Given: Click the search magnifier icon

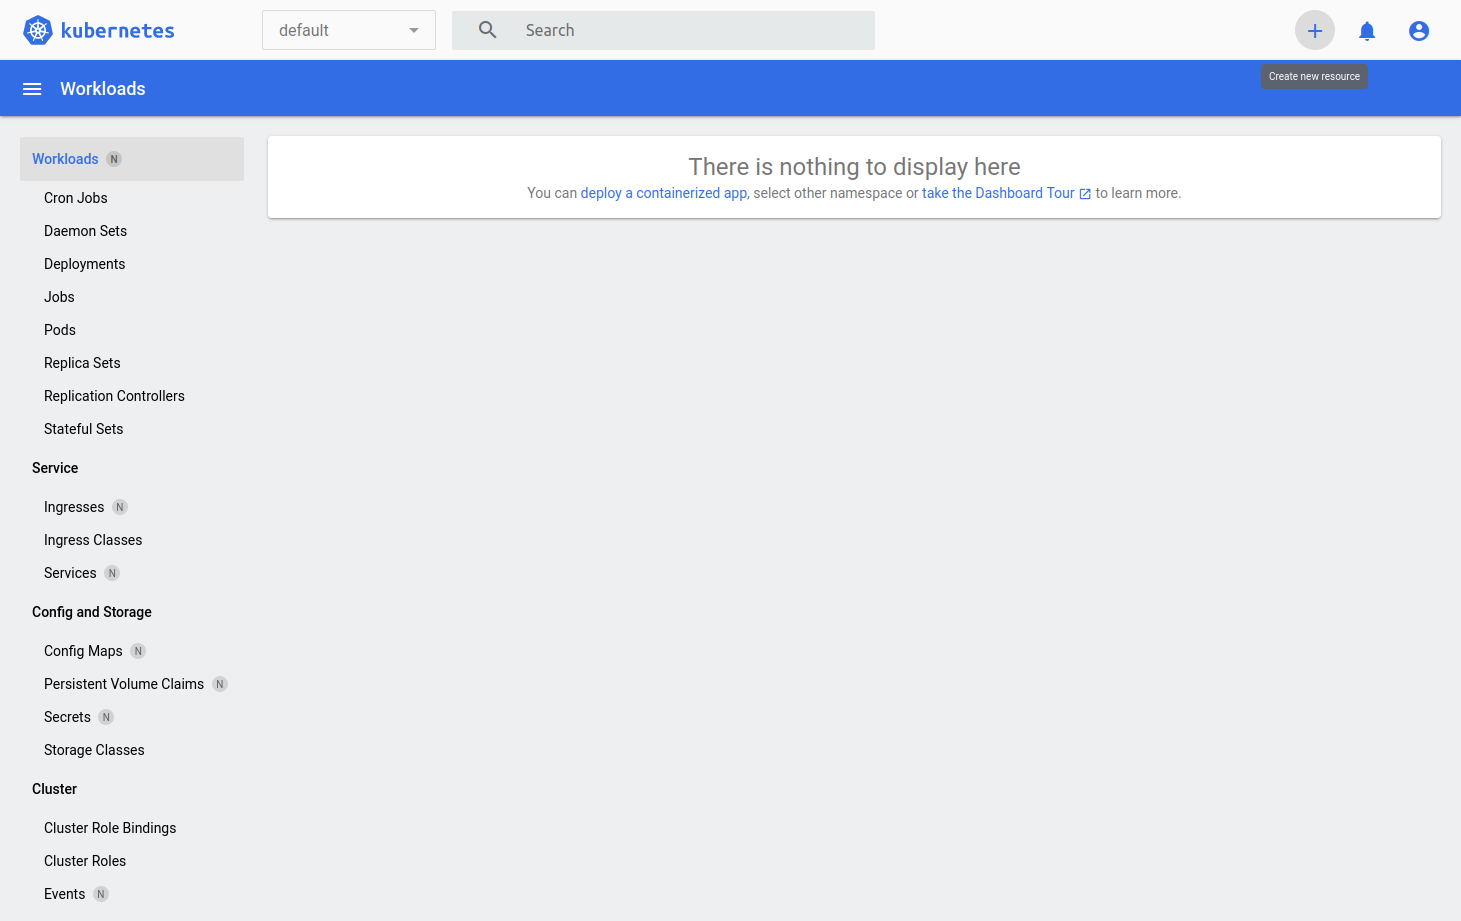Looking at the screenshot, I should click(x=486, y=30).
